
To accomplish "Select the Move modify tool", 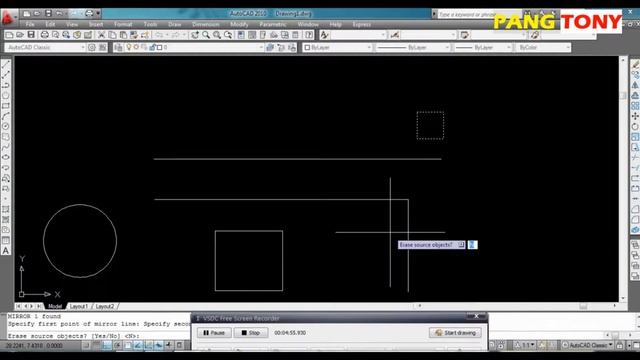I will pyautogui.click(x=635, y=116).
